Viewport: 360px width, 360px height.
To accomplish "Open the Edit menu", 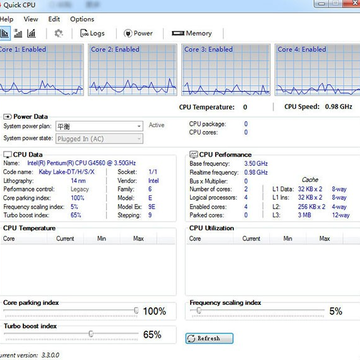I will tap(54, 19).
